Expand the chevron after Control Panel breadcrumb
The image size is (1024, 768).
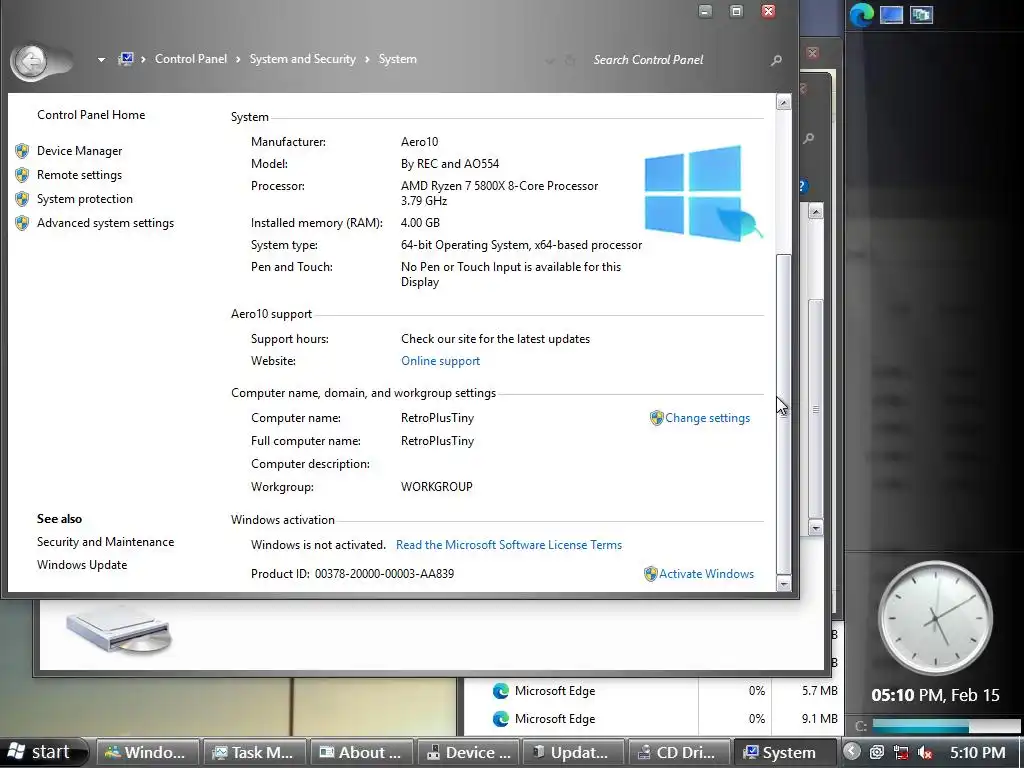[238, 59]
